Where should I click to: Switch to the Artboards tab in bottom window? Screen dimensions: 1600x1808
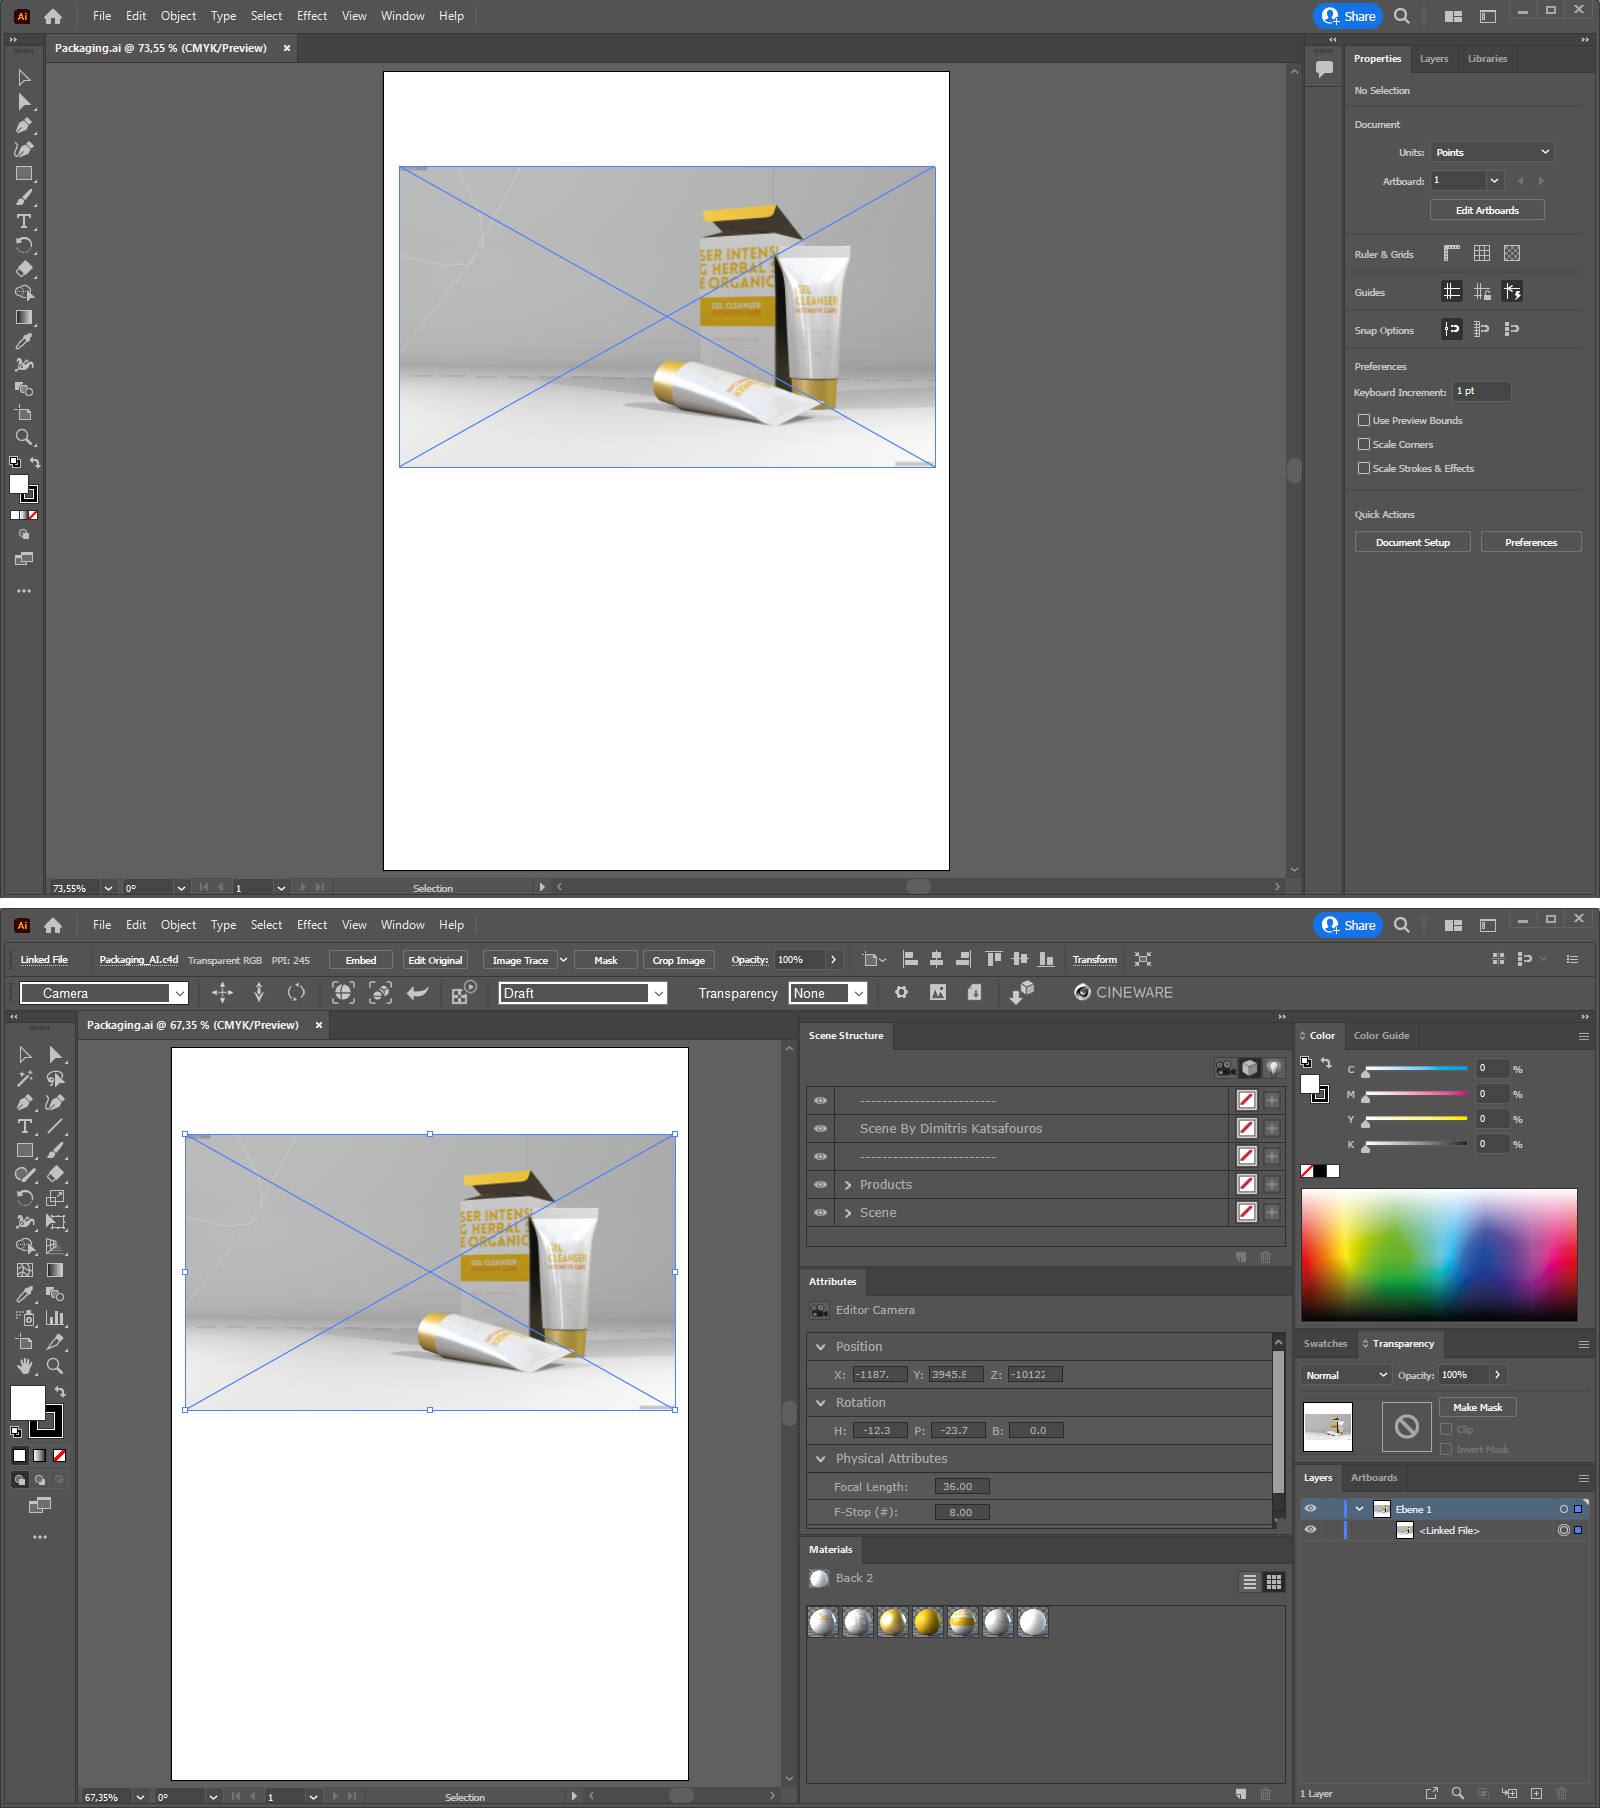pyautogui.click(x=1374, y=1478)
